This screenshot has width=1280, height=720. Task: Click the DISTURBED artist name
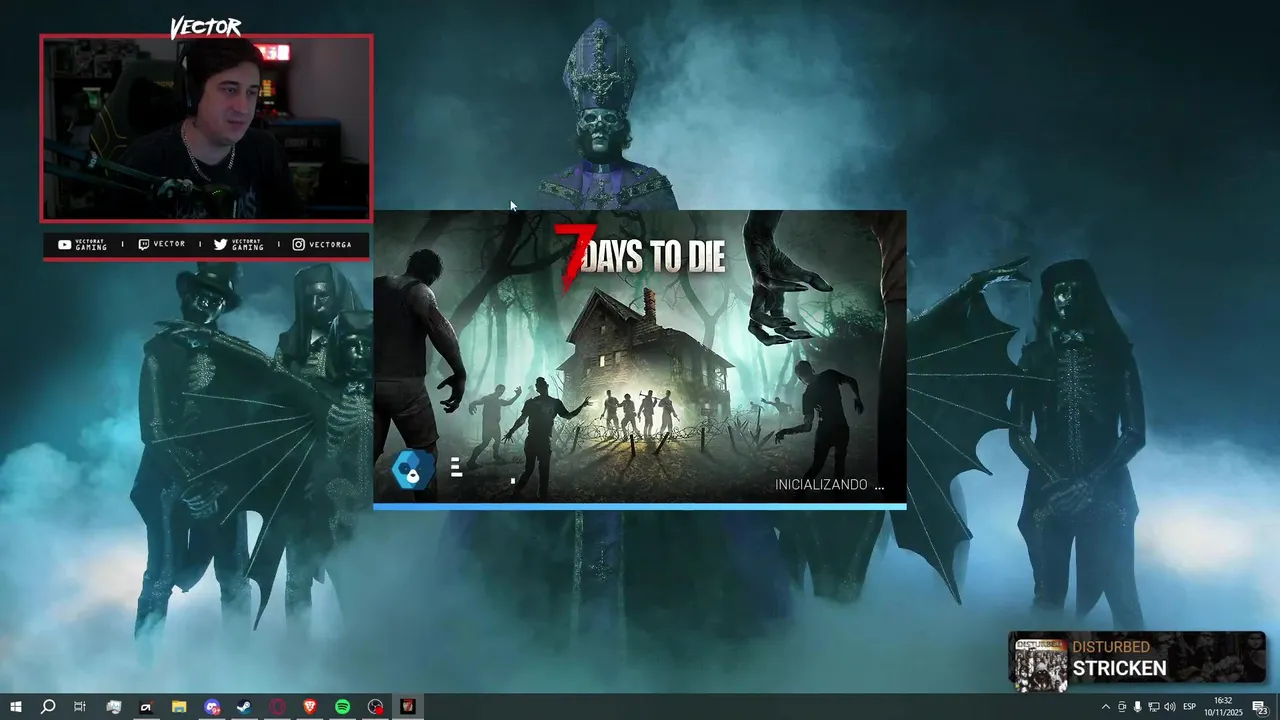point(1111,647)
